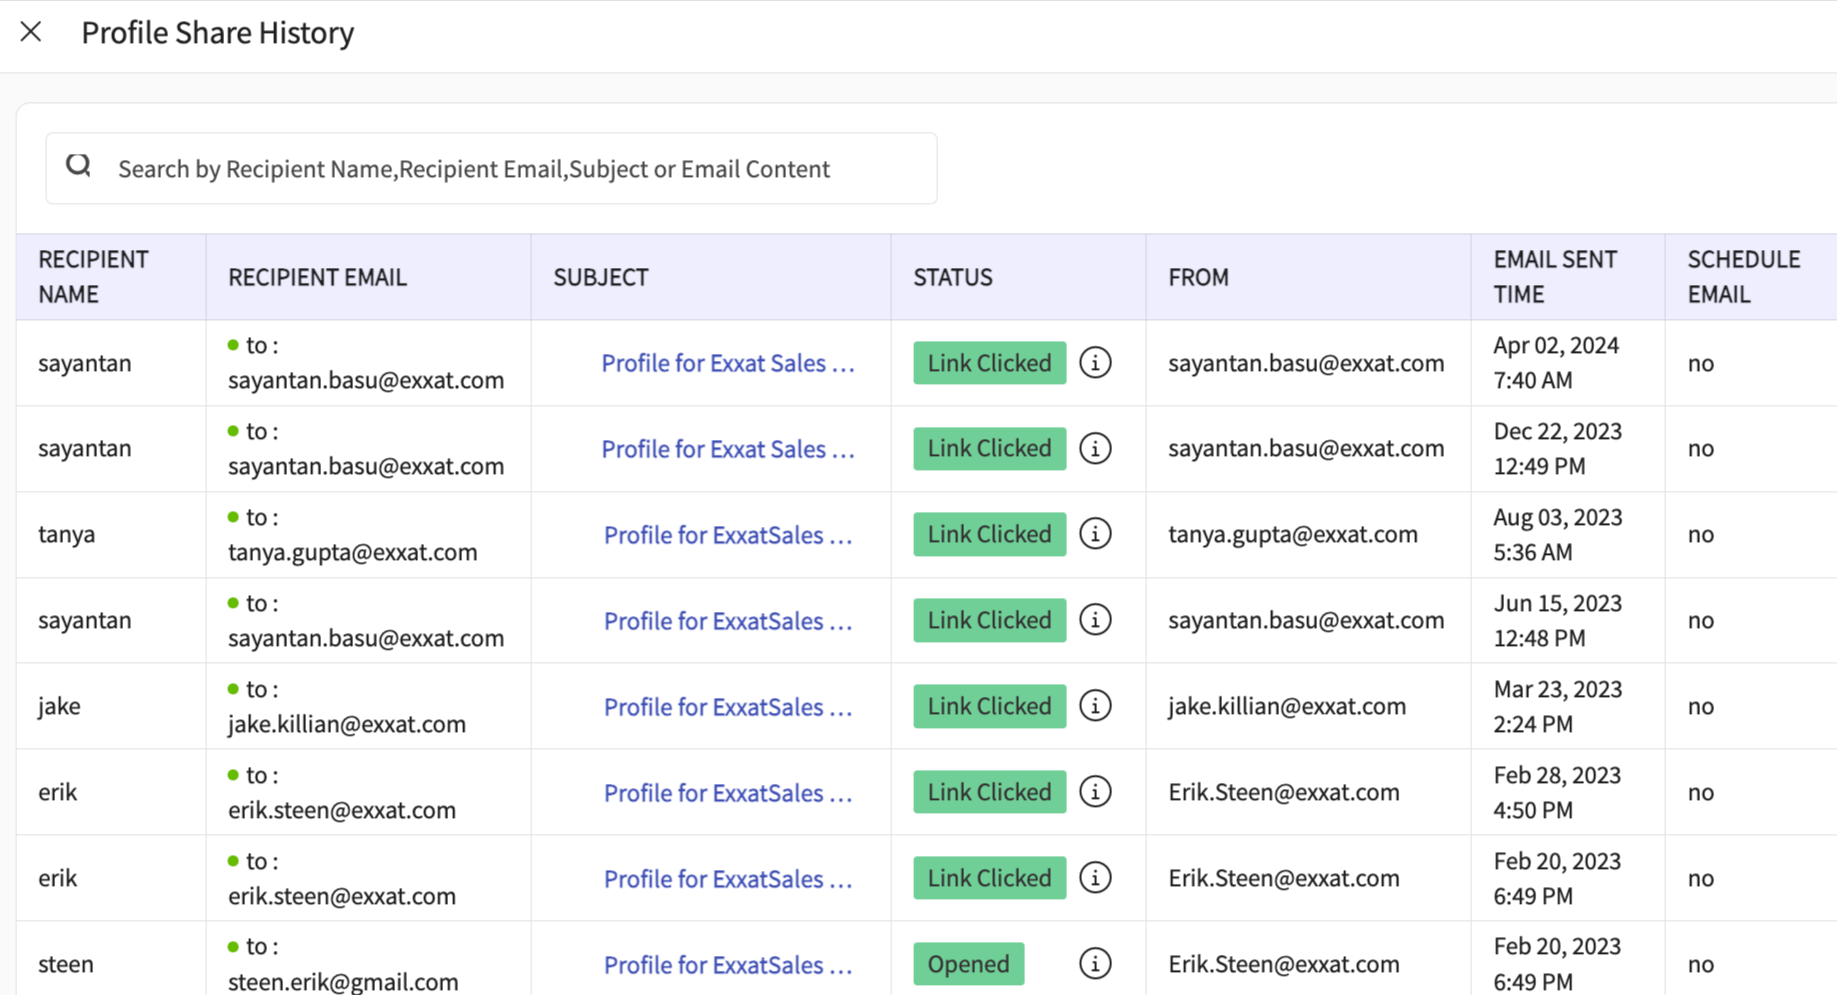Open subject link sent to steen.erik@gmail.com
The image size is (1837, 995).
pos(727,965)
